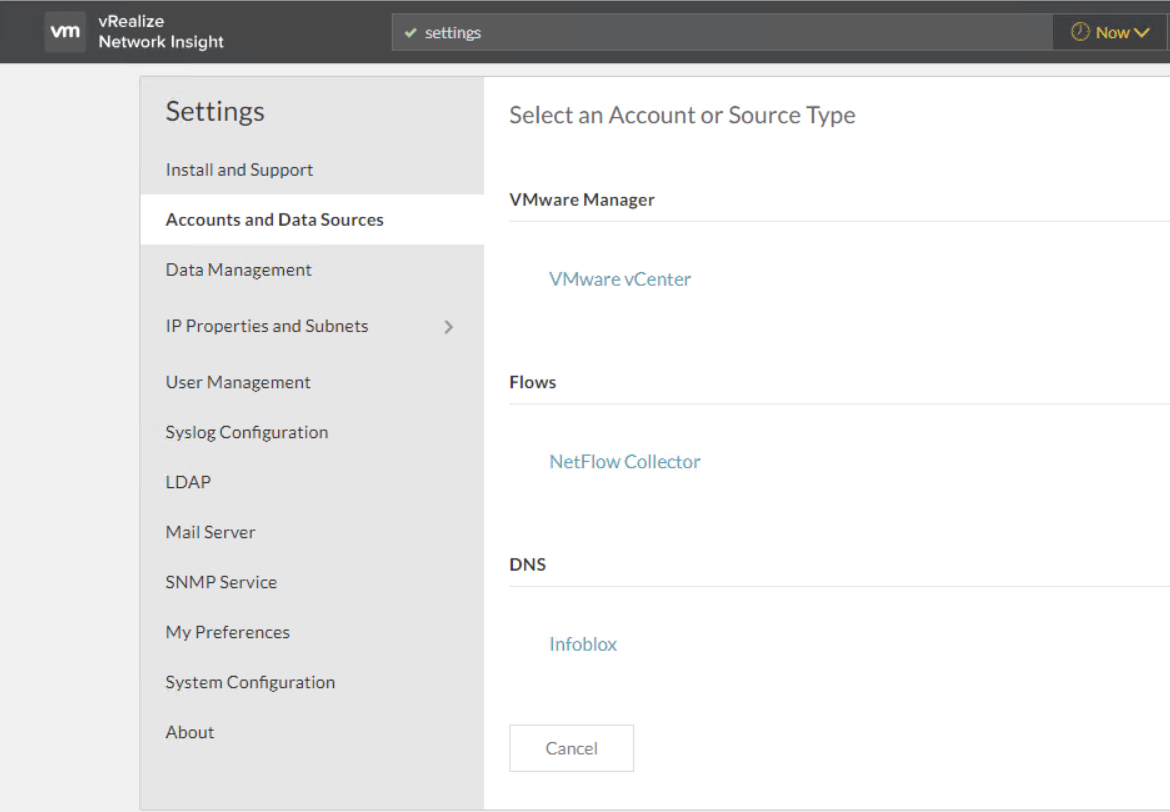Image resolution: width=1170 pixels, height=812 pixels.
Task: Open the About page
Action: pos(190,732)
